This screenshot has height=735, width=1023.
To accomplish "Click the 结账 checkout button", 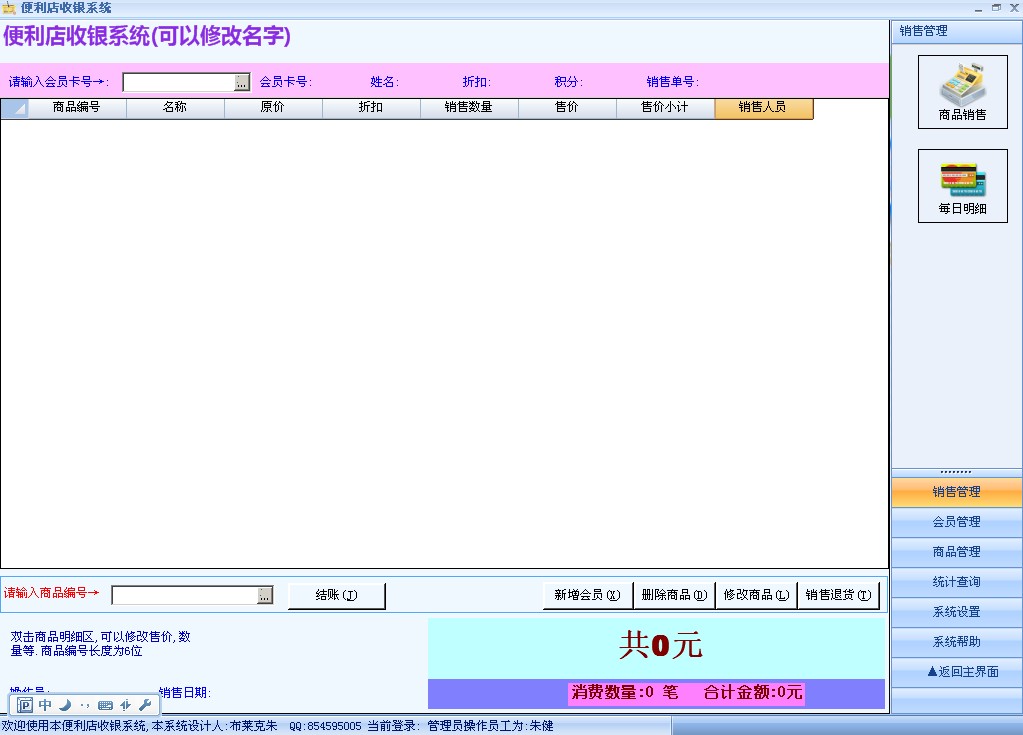I will tap(336, 596).
